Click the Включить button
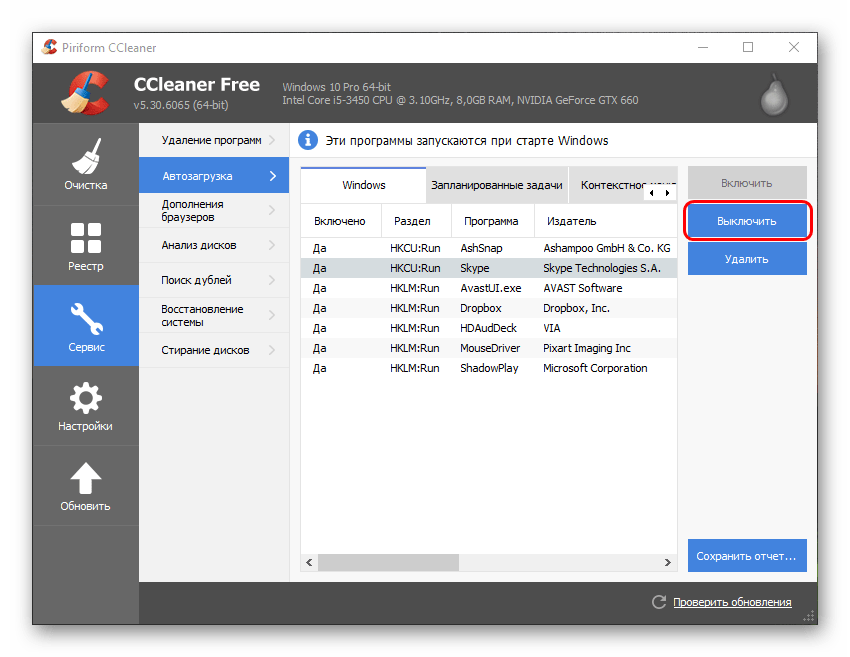 point(747,183)
